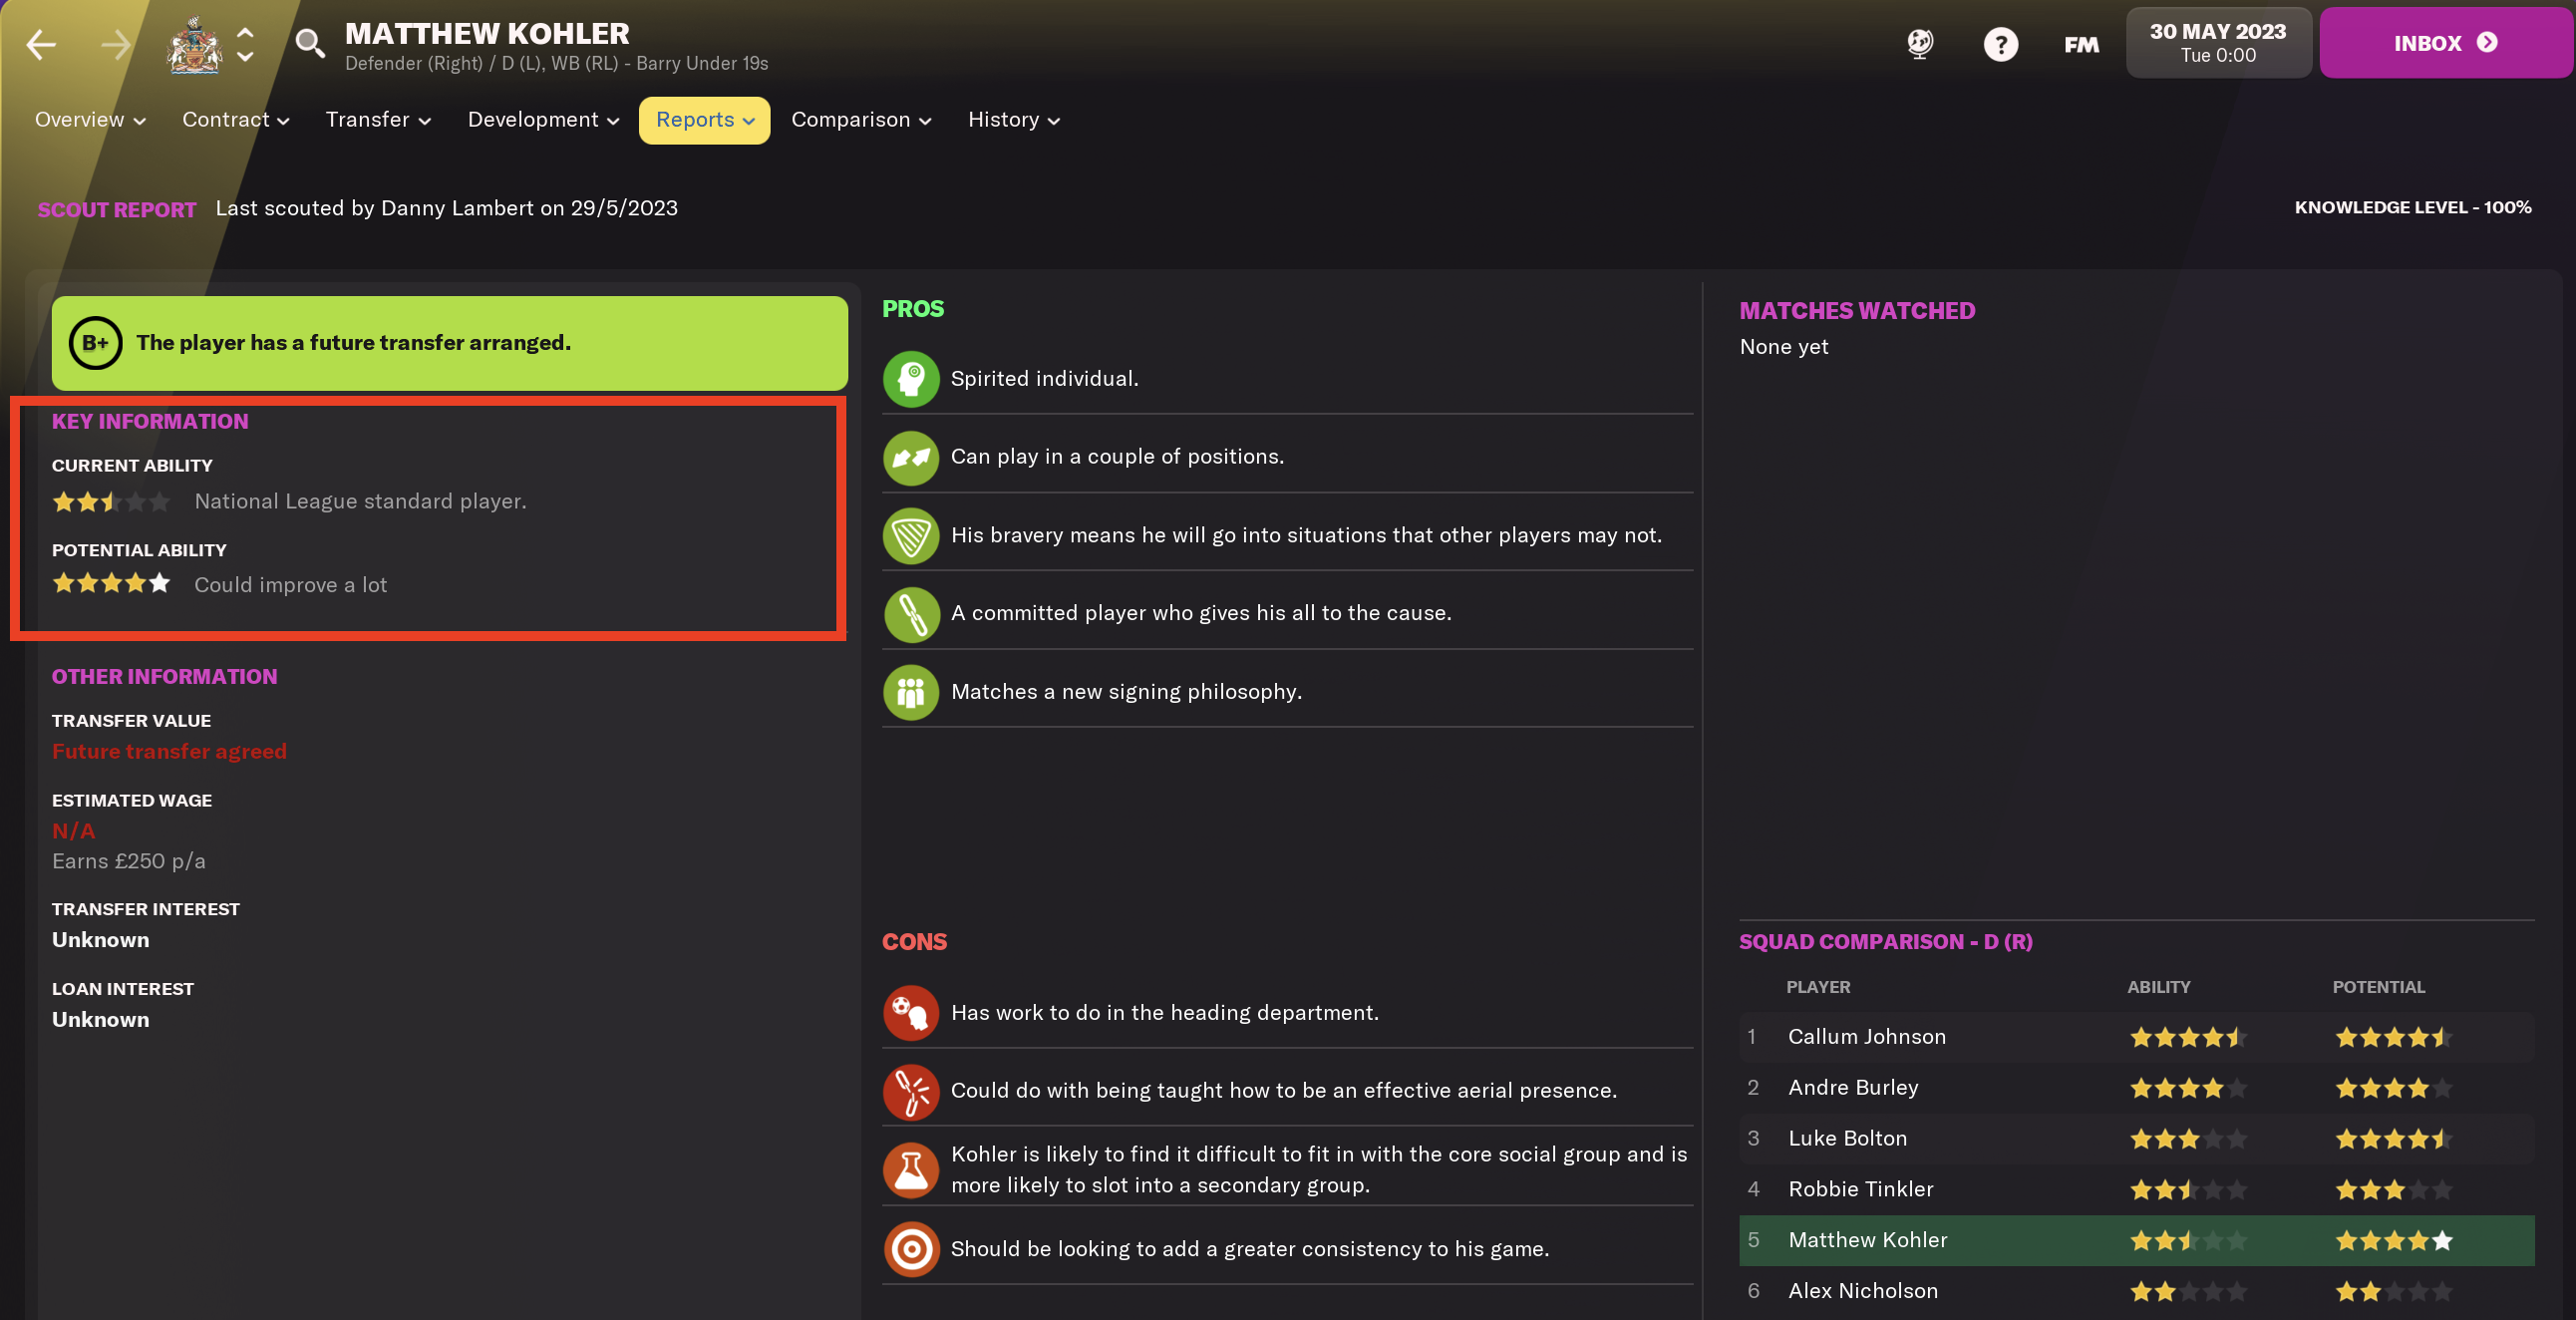
Task: Expand the Contract dropdown
Action: (236, 120)
